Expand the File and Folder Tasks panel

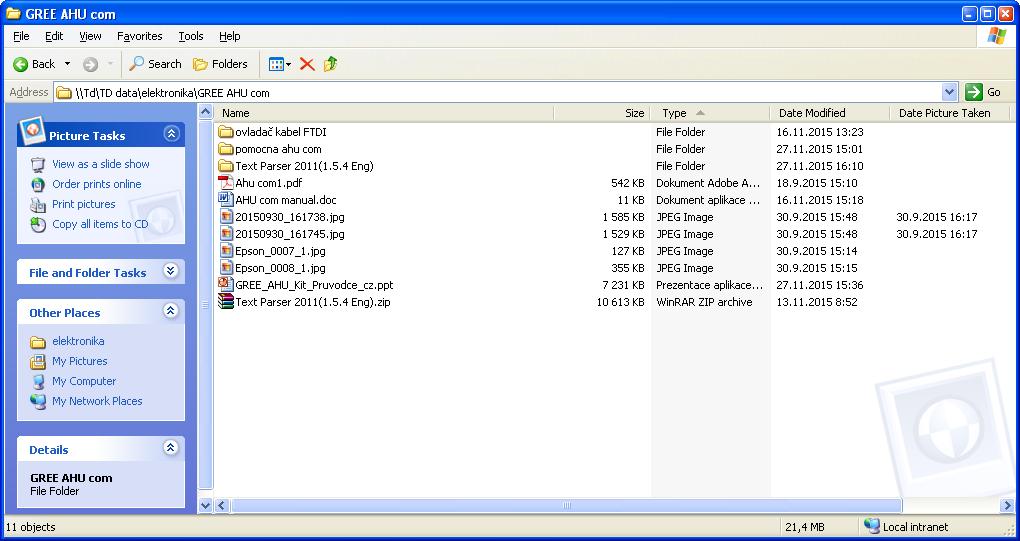pyautogui.click(x=170, y=270)
